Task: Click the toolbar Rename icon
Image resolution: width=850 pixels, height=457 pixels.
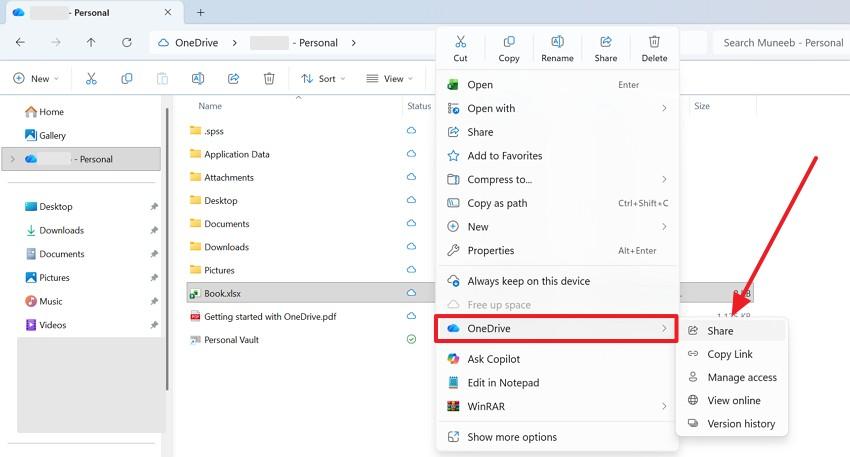Action: 198,79
